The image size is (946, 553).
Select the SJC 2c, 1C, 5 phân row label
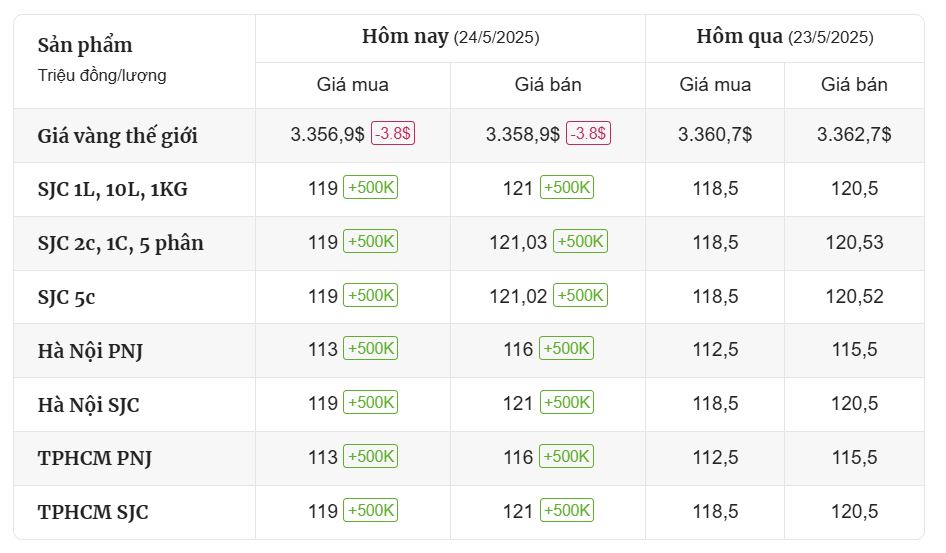pyautogui.click(x=121, y=243)
